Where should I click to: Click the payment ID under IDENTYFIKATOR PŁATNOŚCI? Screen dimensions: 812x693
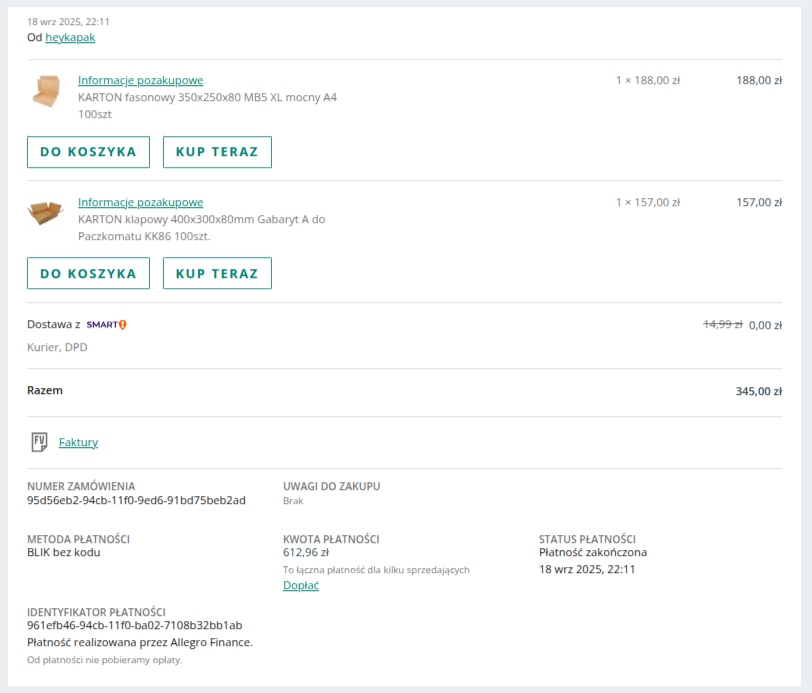coord(134,625)
